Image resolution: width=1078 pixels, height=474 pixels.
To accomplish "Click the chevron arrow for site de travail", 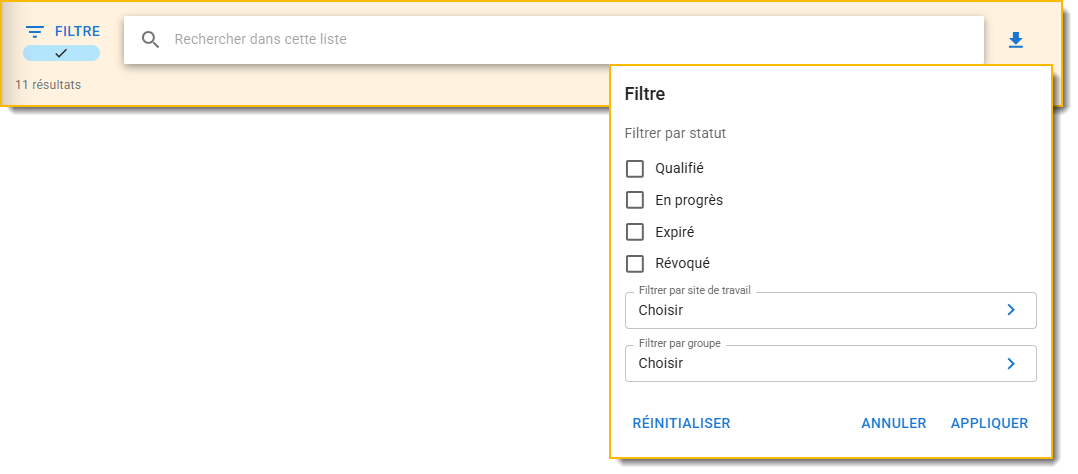I will point(1011,310).
